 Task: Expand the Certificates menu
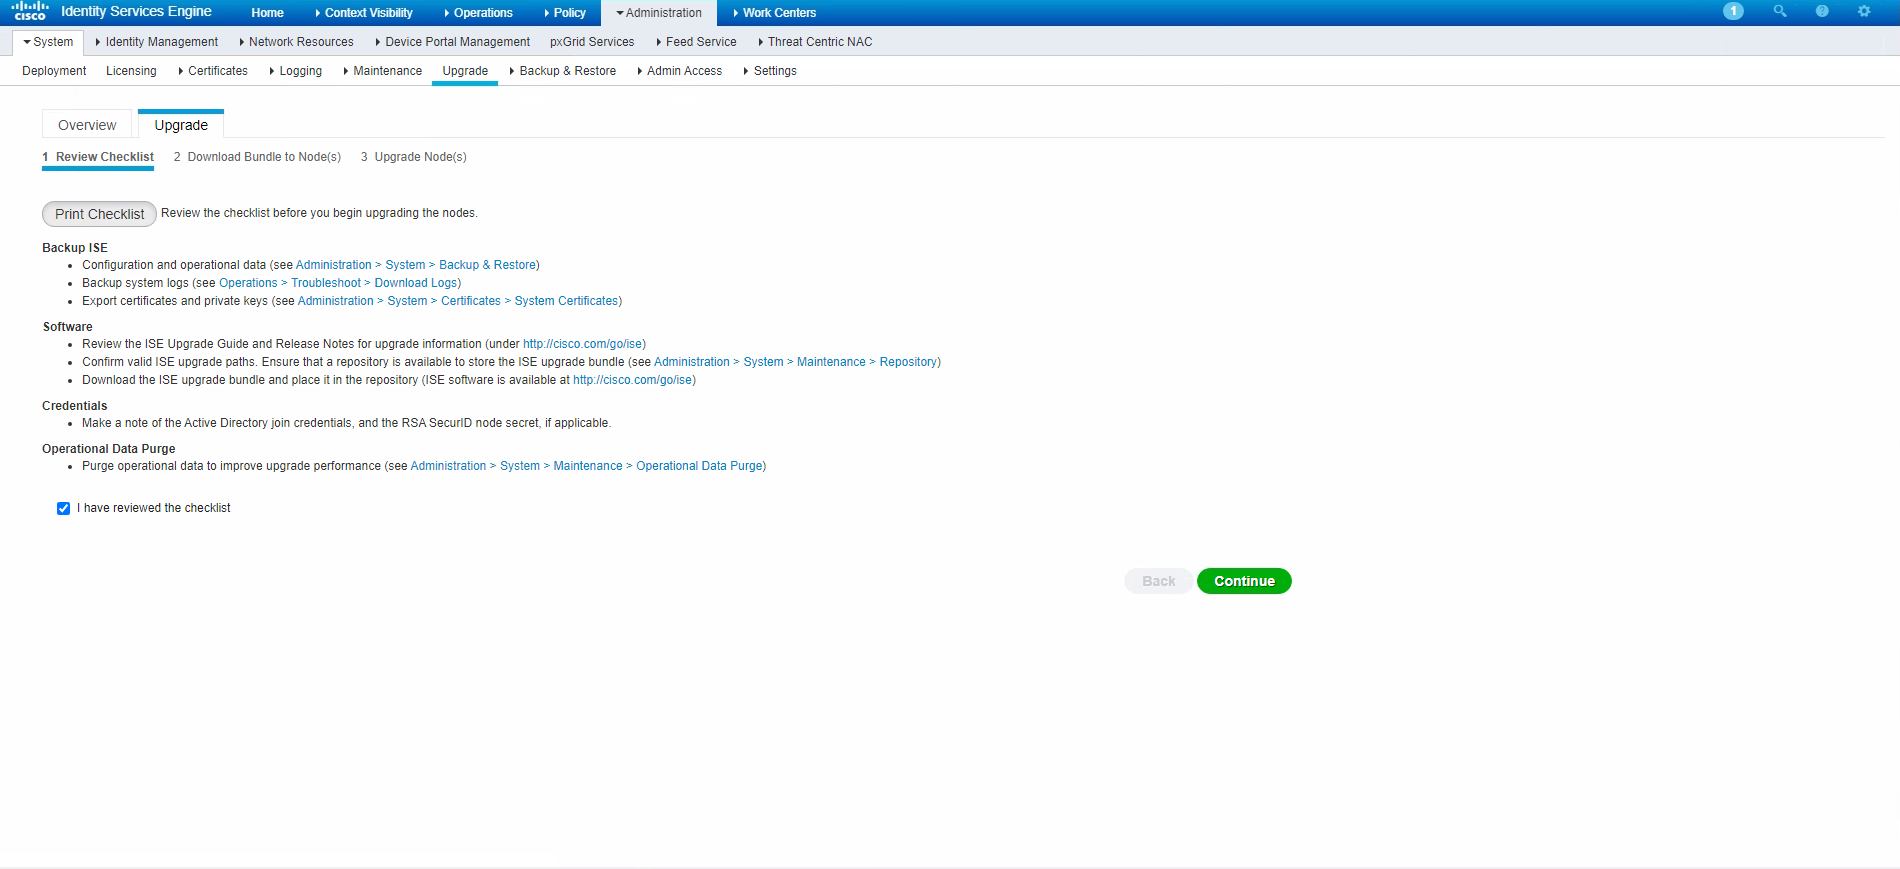pos(213,71)
